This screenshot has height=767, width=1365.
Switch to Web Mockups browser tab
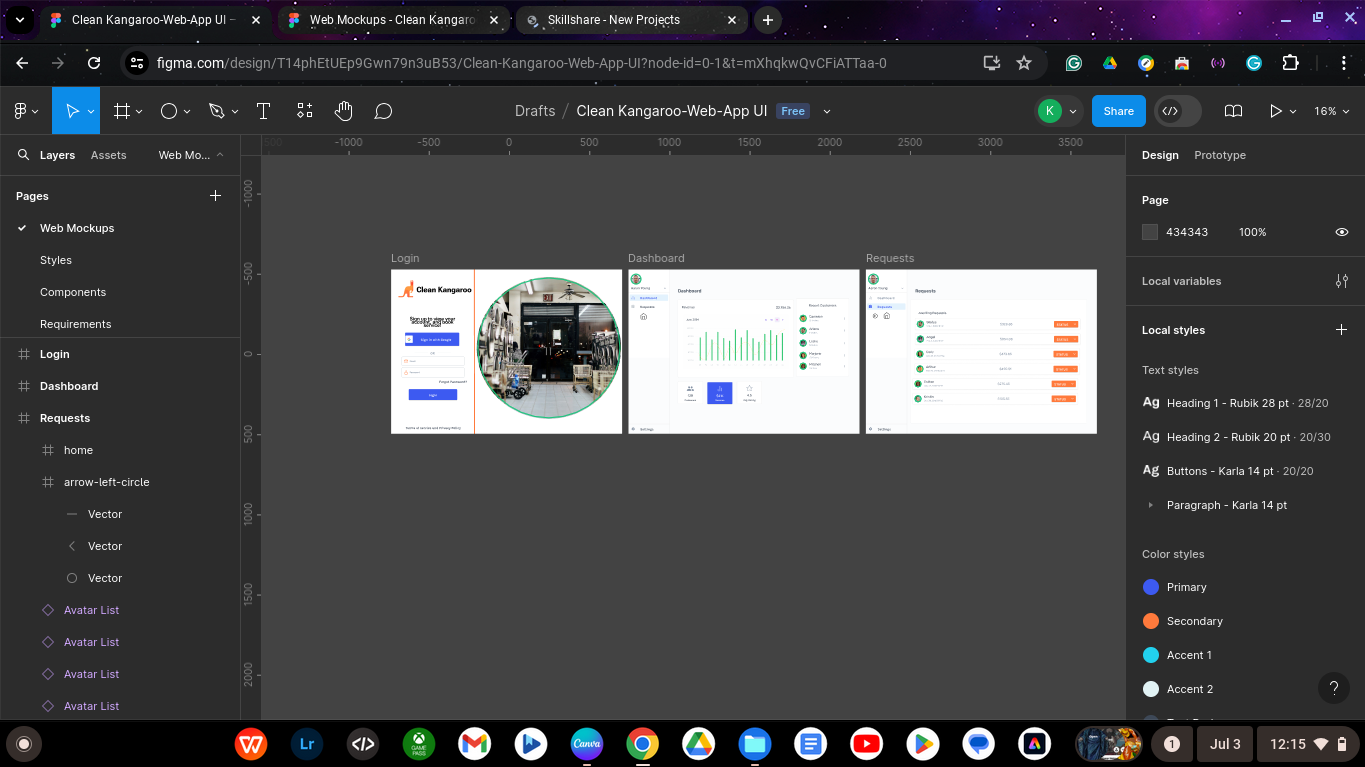point(390,20)
